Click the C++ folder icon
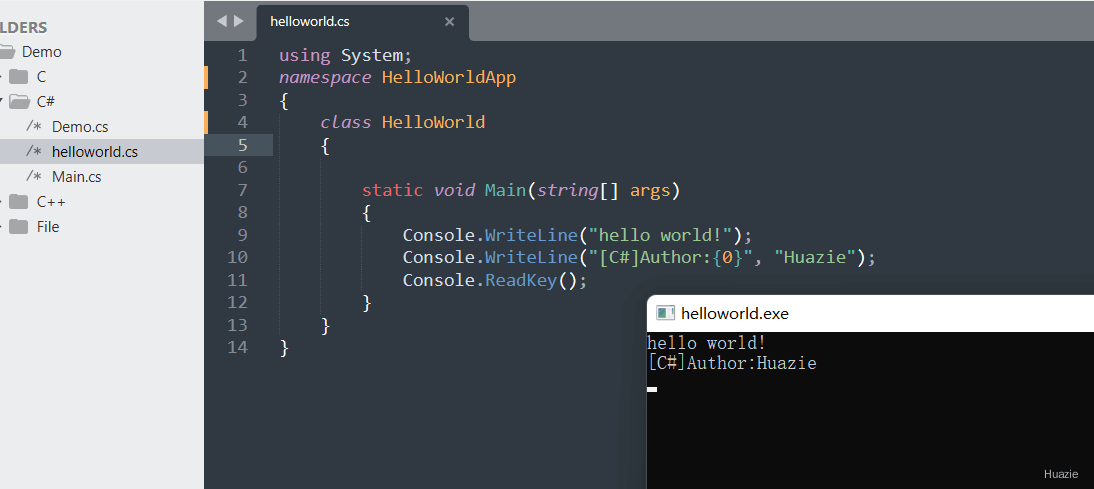Screen dimensions: 1094x489 pos(19,202)
